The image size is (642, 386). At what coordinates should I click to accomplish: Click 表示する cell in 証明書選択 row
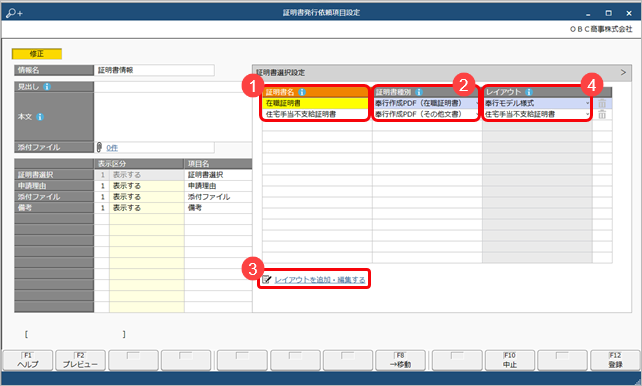[147, 175]
